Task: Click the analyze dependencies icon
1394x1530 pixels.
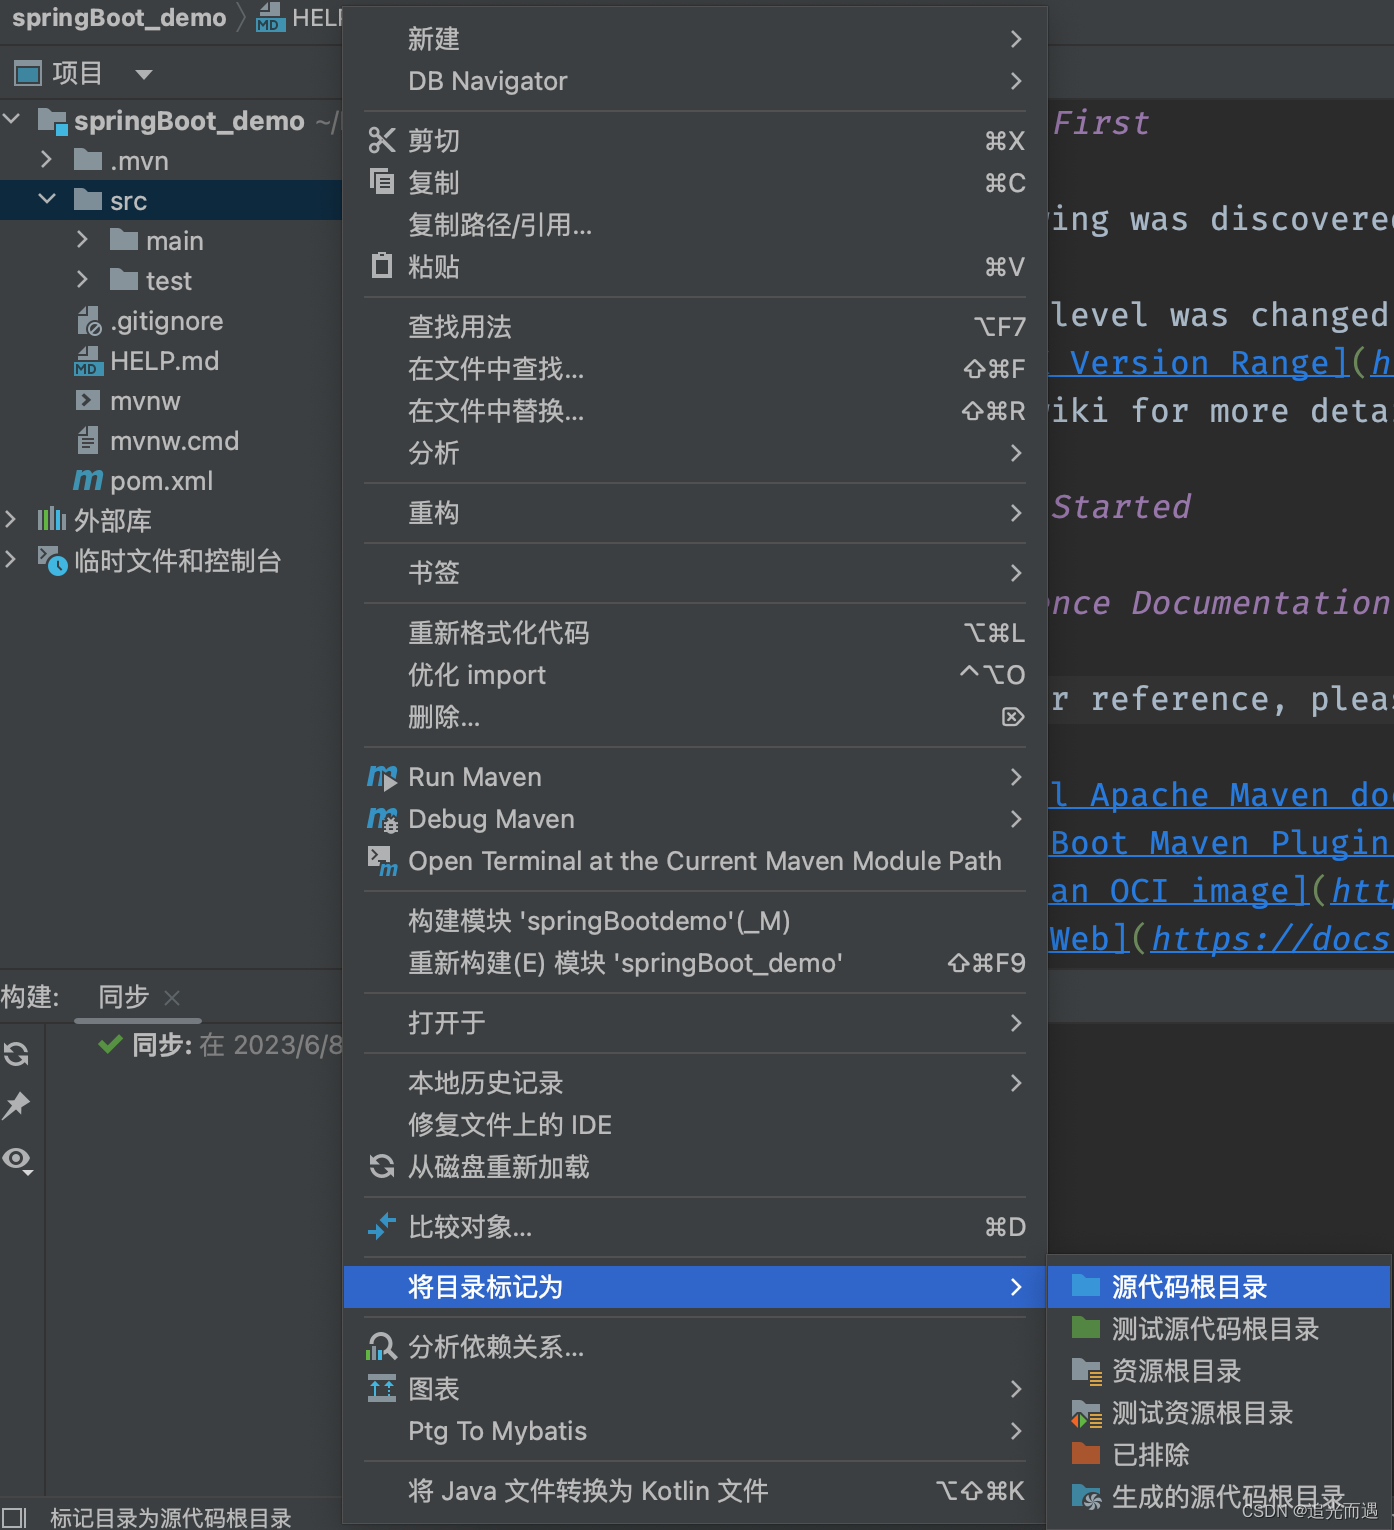Action: 381,1346
